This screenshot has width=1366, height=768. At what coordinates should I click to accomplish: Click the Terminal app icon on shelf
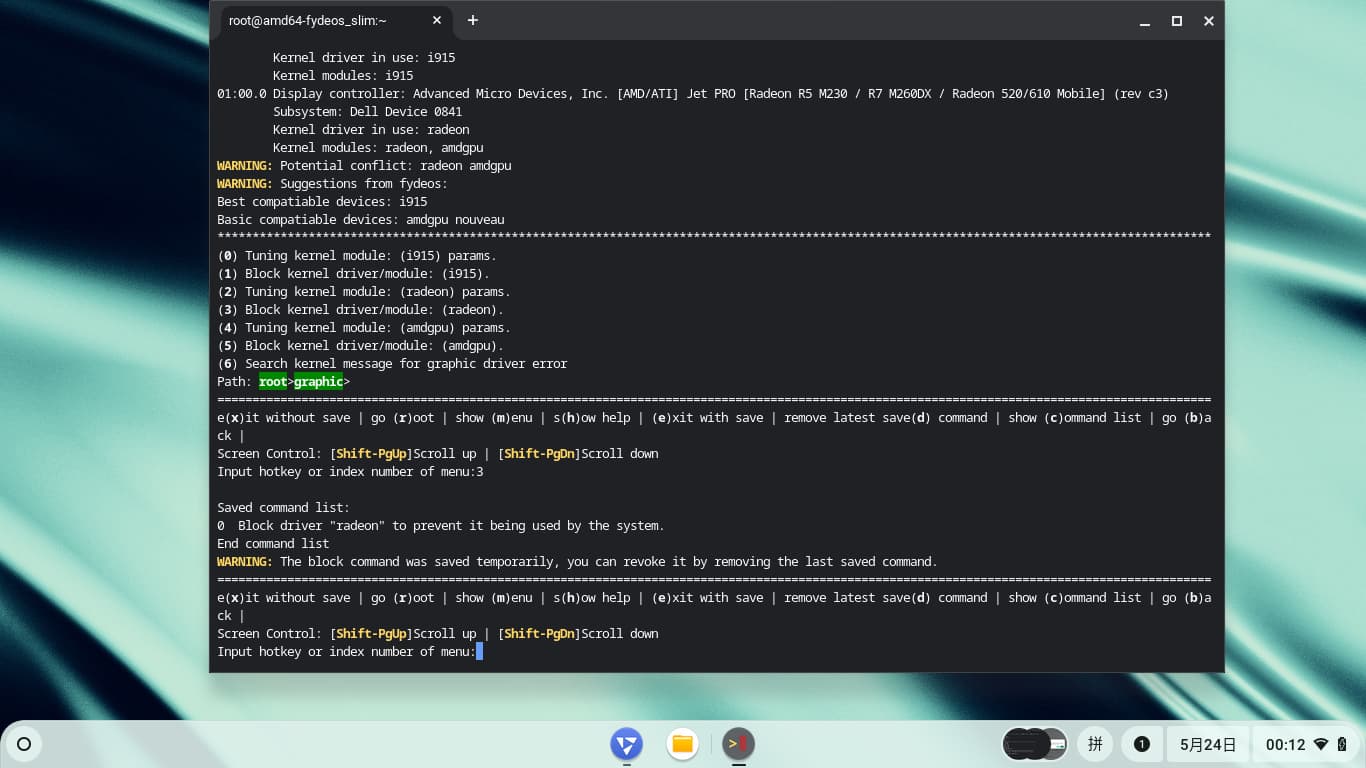point(739,744)
